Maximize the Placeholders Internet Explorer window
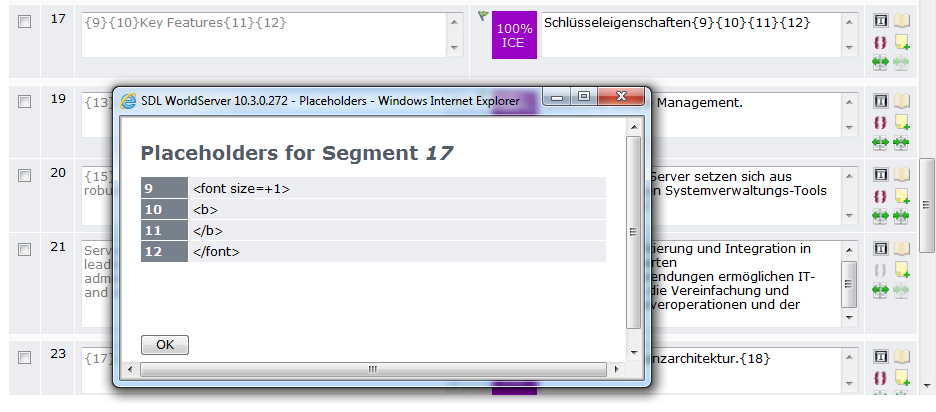The width and height of the screenshot is (936, 412). (584, 97)
